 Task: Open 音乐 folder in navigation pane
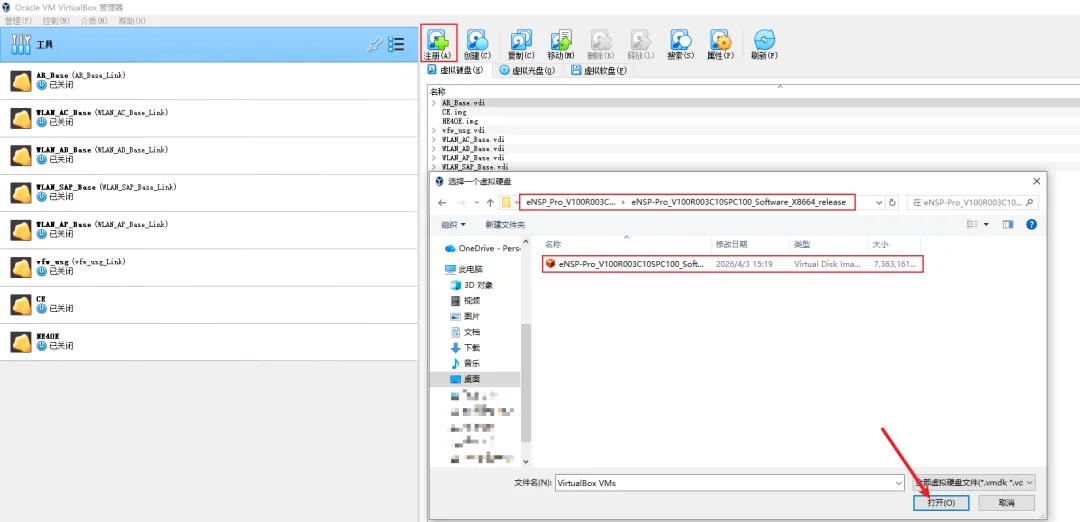pyautogui.click(x=465, y=363)
